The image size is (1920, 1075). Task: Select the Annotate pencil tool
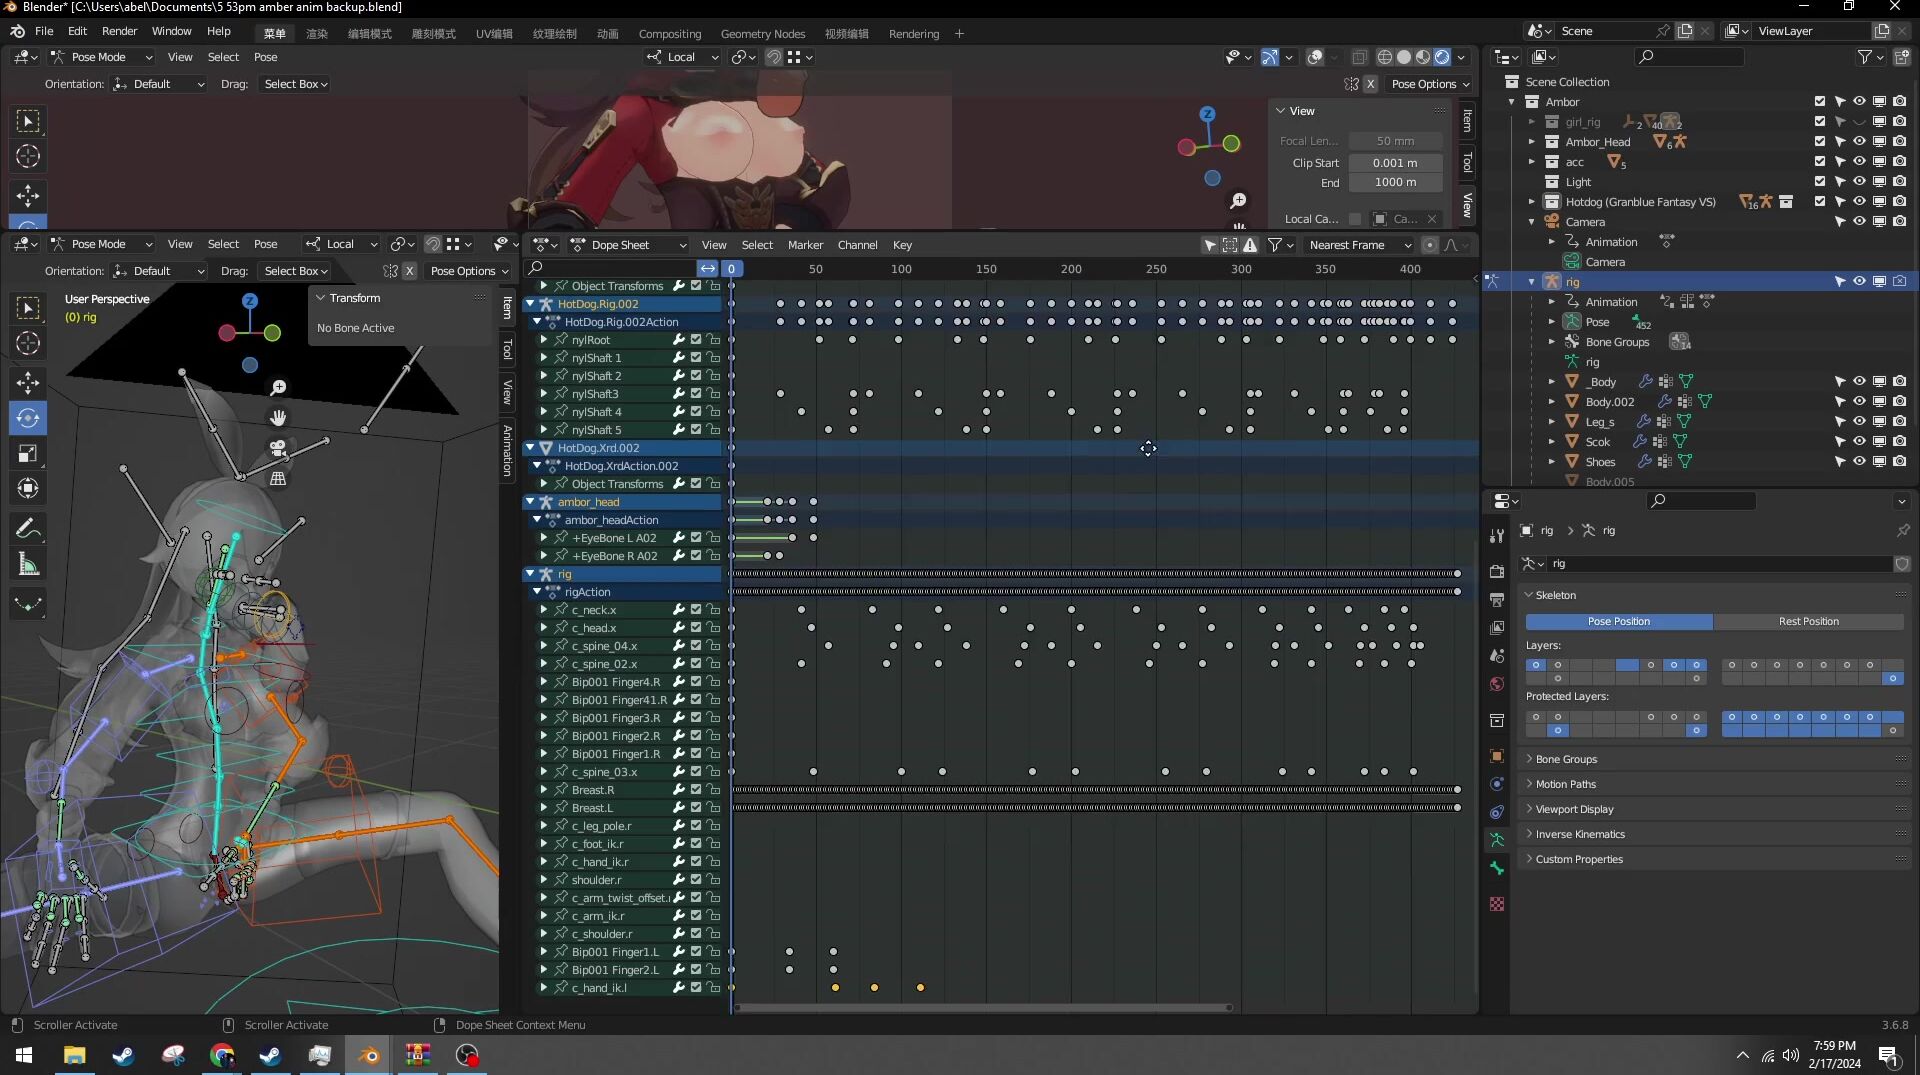tap(28, 528)
